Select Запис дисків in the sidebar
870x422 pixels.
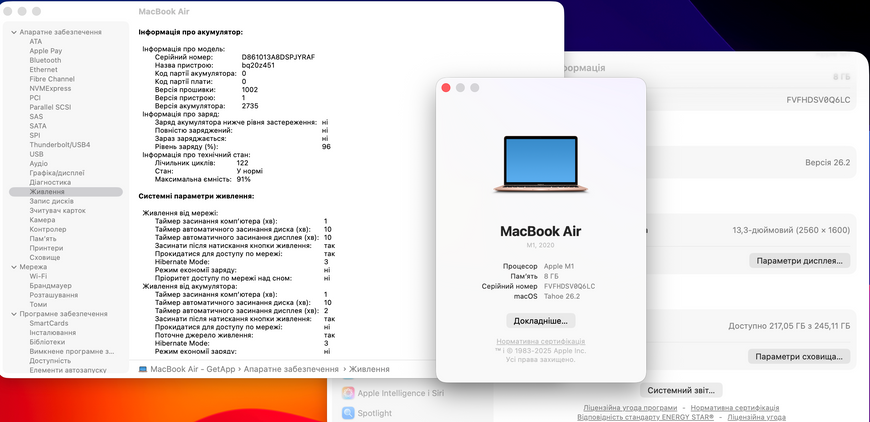tap(52, 201)
